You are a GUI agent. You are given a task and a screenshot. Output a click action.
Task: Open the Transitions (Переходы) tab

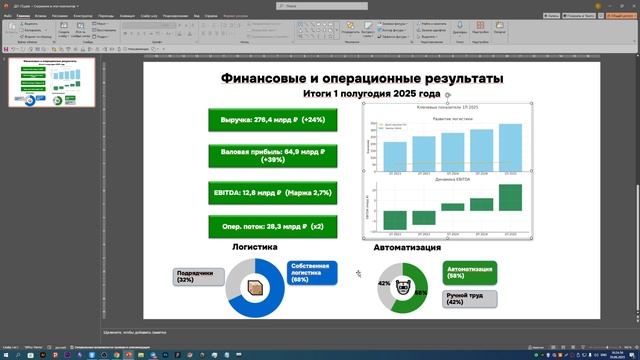coord(106,16)
